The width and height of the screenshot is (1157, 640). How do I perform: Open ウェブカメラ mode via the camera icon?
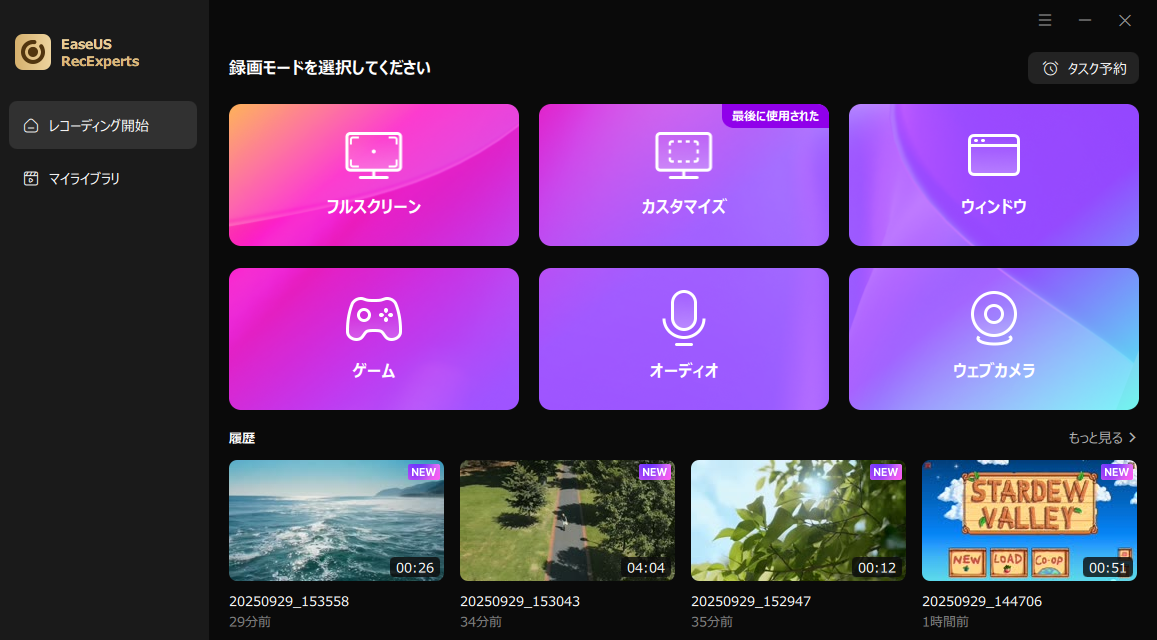click(x=993, y=319)
